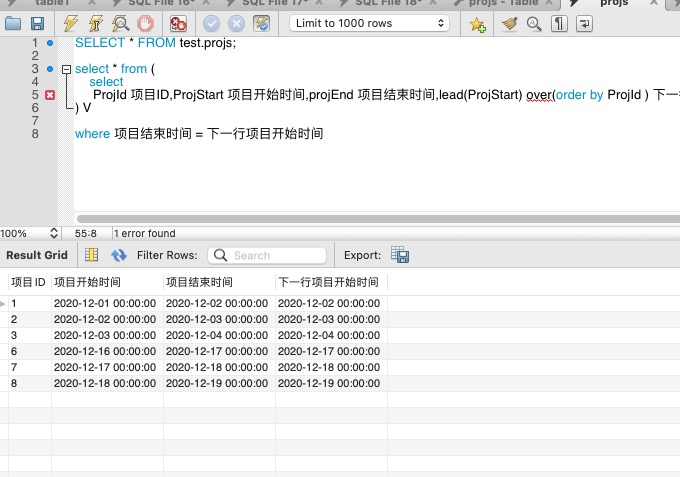Click 2020-12-04 00:00:00 next-row start cell in row 3
The image size is (680, 477).
[331, 335]
